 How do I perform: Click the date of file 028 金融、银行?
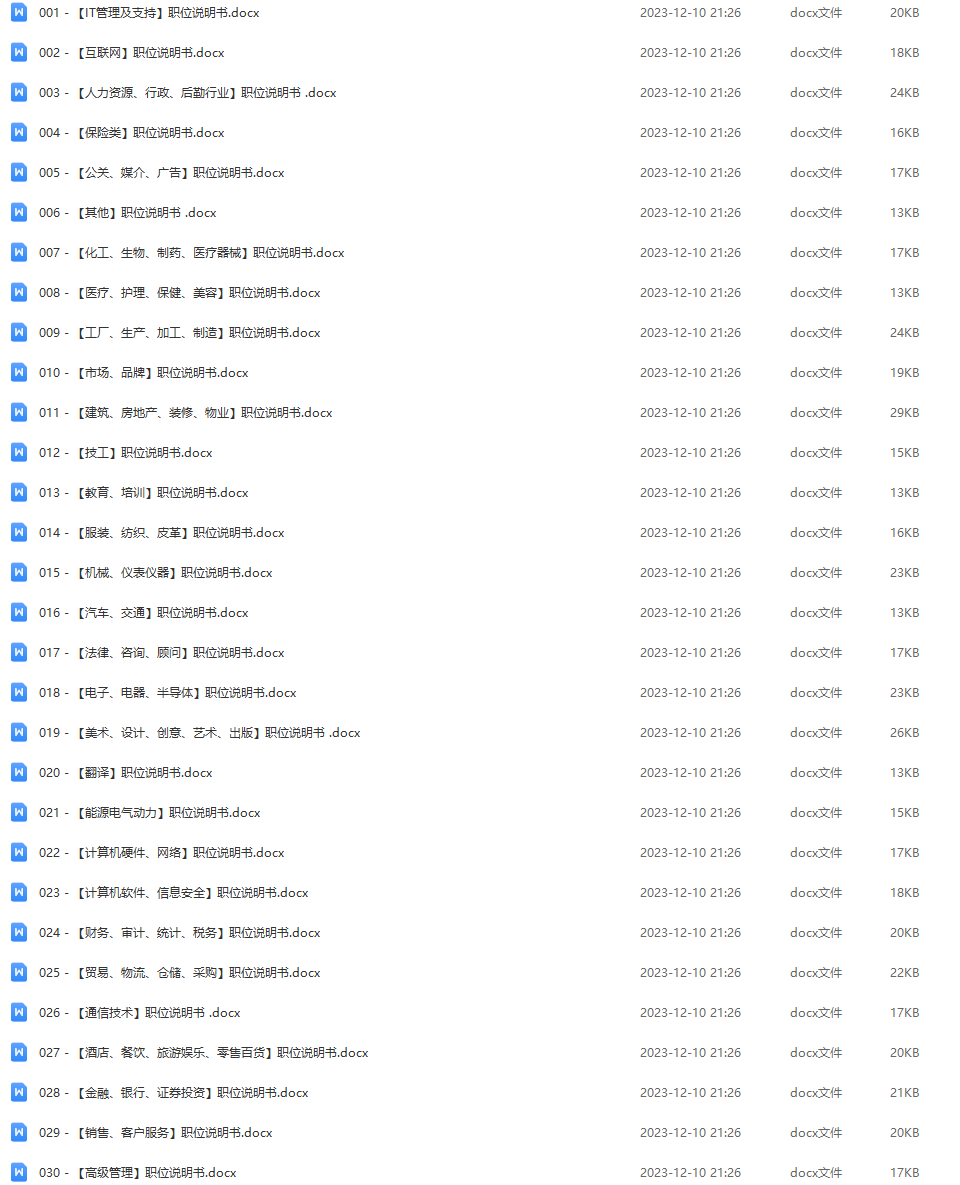(690, 1093)
